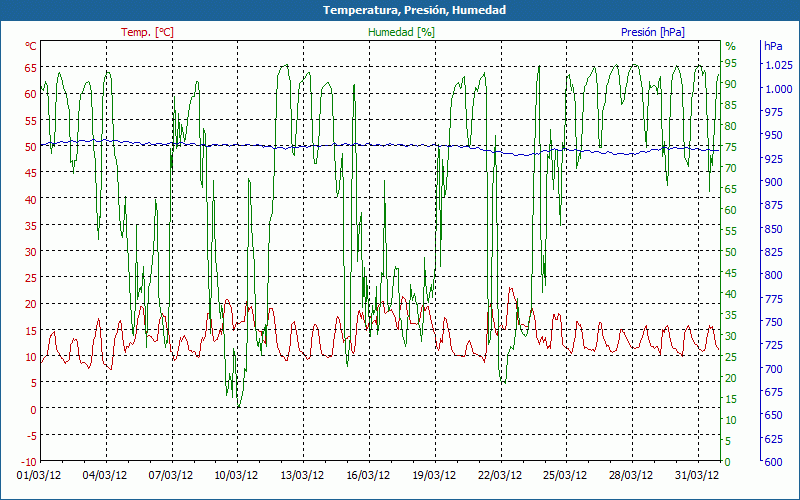The image size is (800, 500).
Task: Click '95' on the green humidity axis
Action: pyautogui.click(x=731, y=63)
